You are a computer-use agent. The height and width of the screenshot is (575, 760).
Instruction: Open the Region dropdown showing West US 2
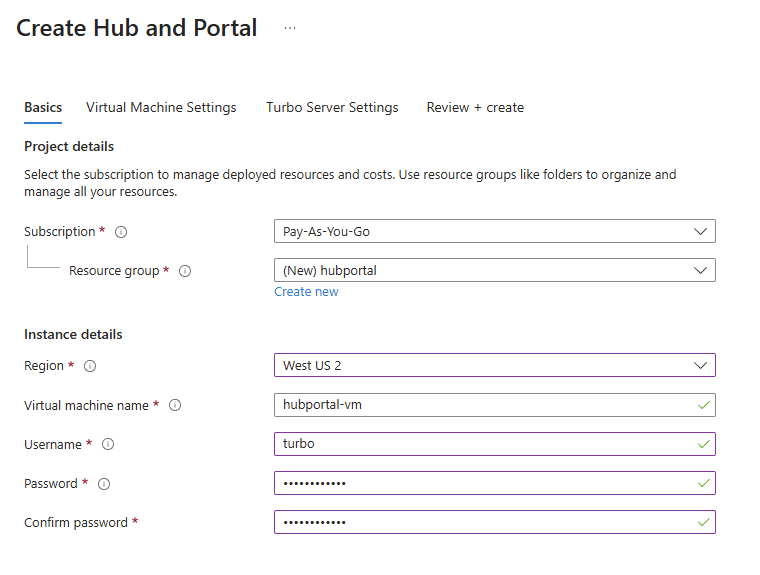point(494,366)
